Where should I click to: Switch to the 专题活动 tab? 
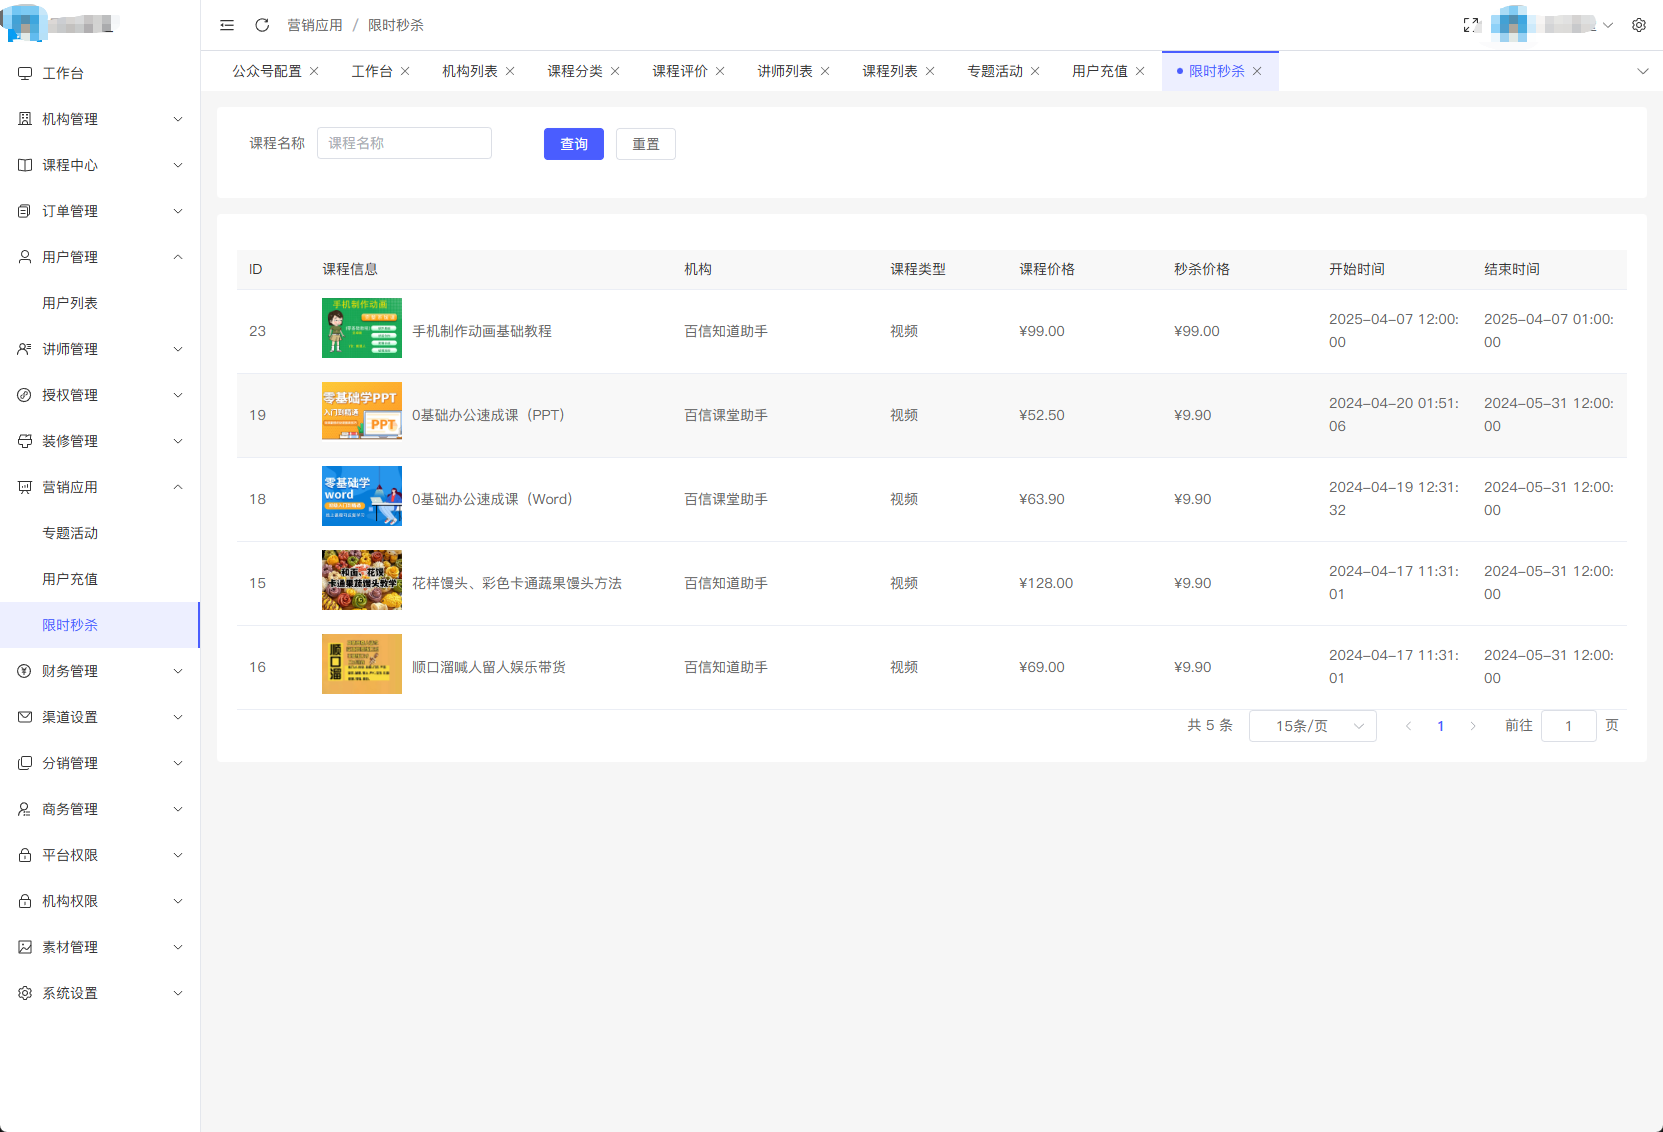pyautogui.click(x=994, y=71)
